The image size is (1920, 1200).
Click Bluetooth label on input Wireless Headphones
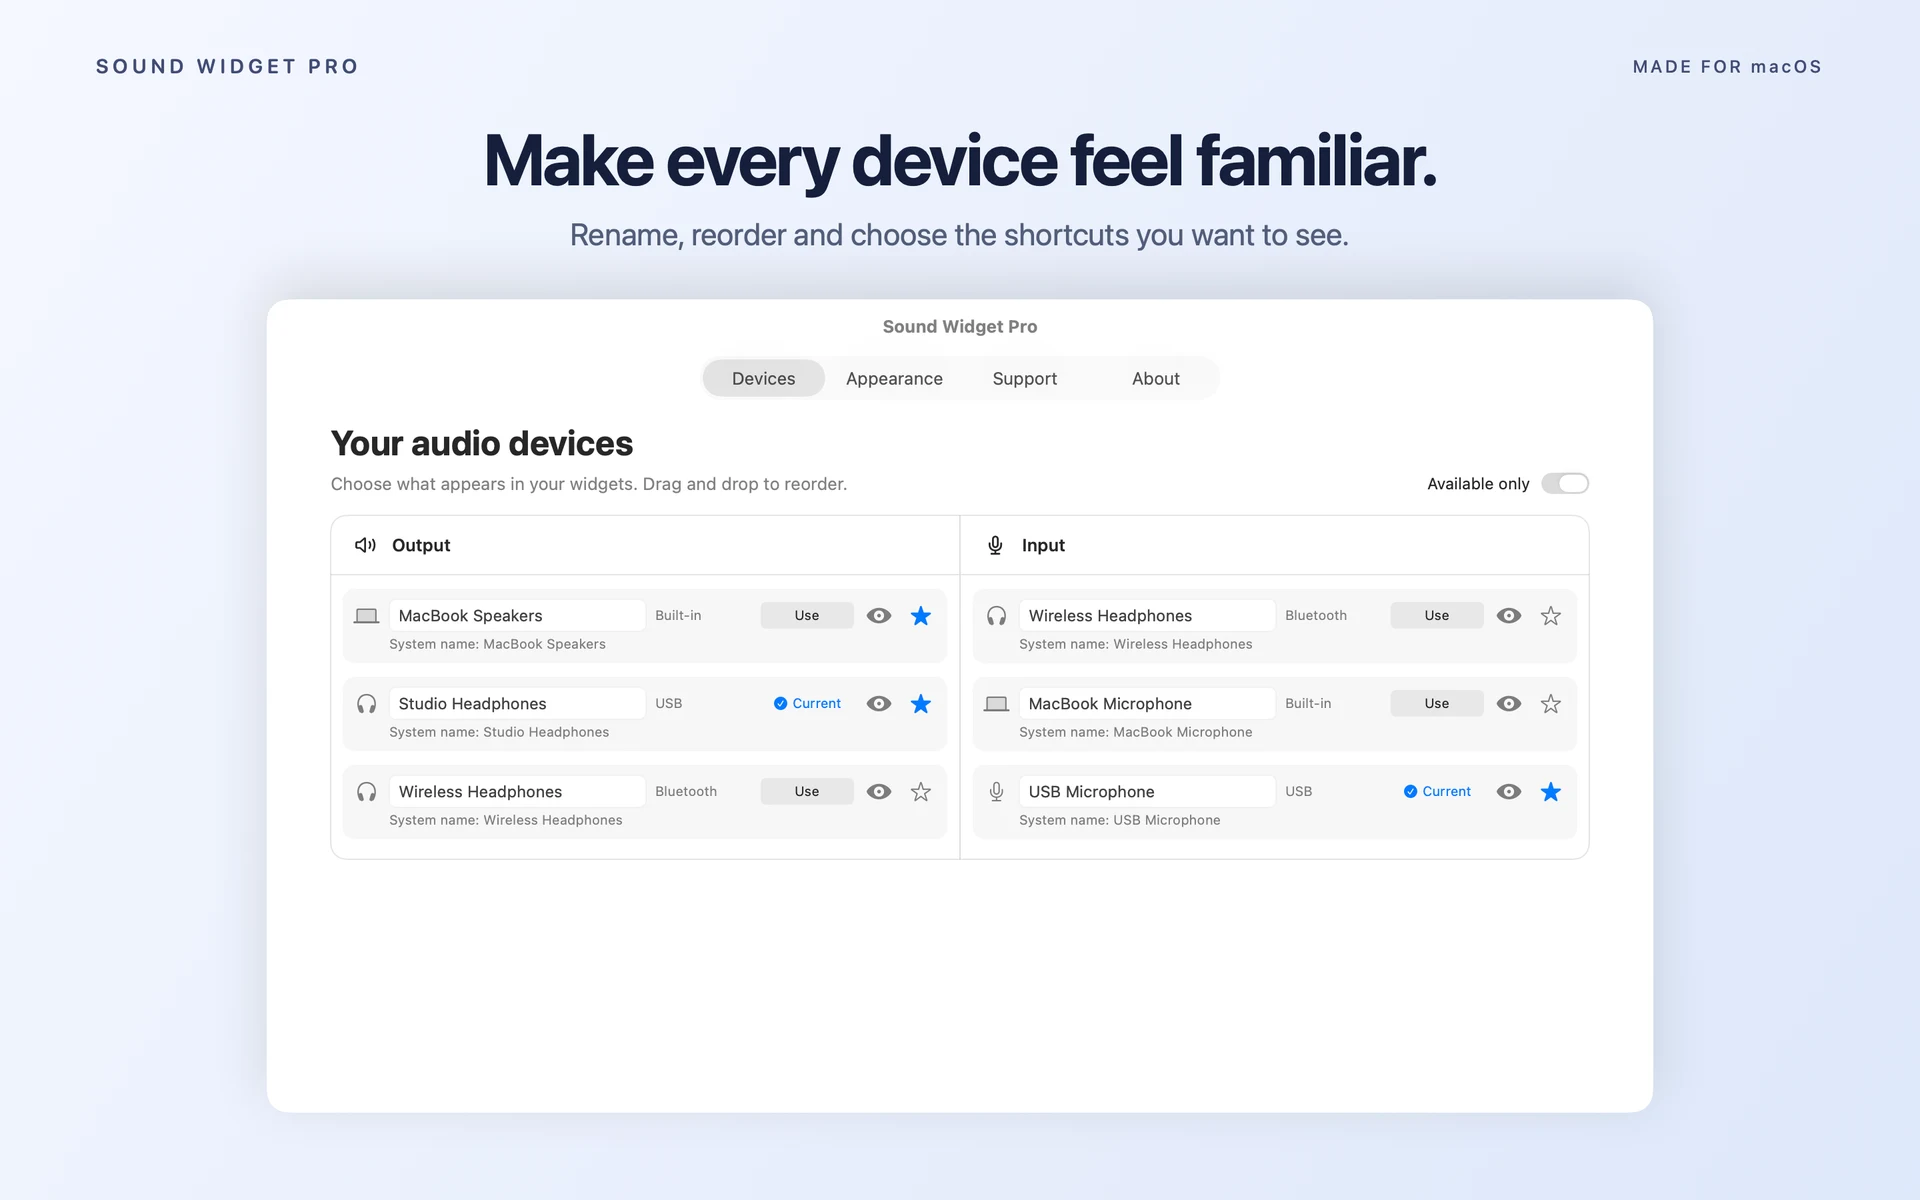tap(1316, 616)
